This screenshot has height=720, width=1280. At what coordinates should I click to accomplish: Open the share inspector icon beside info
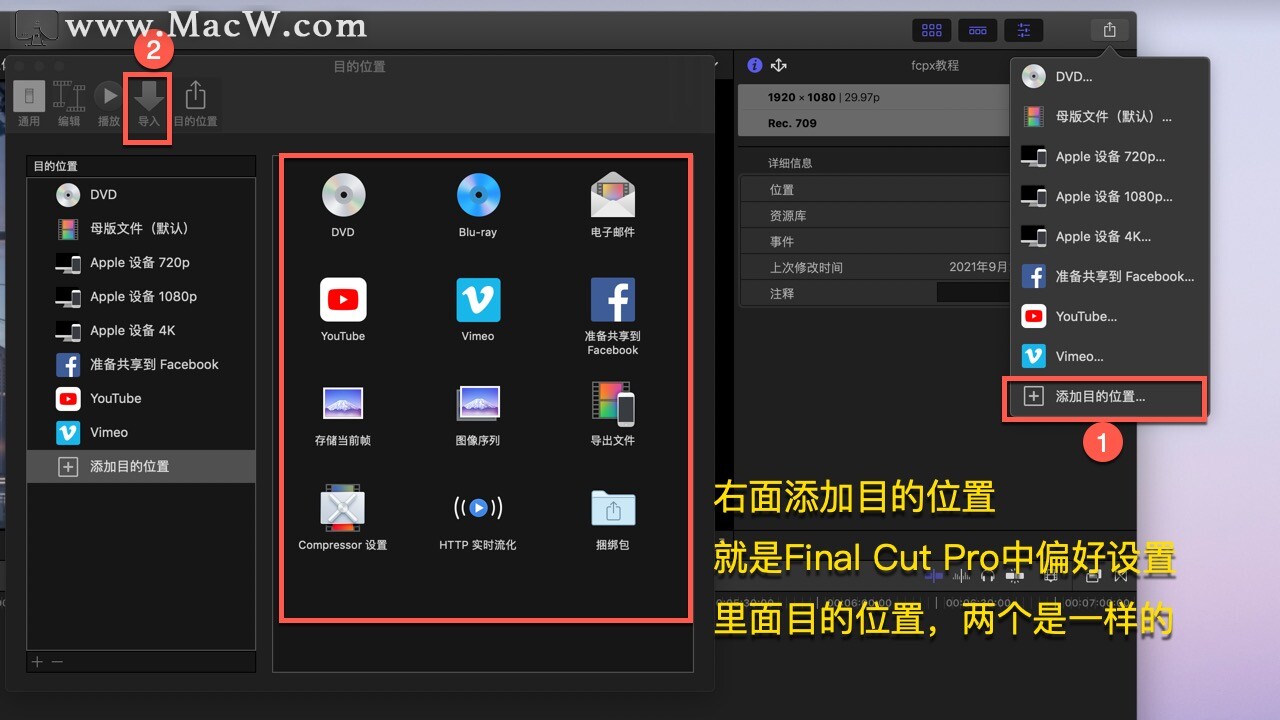779,65
